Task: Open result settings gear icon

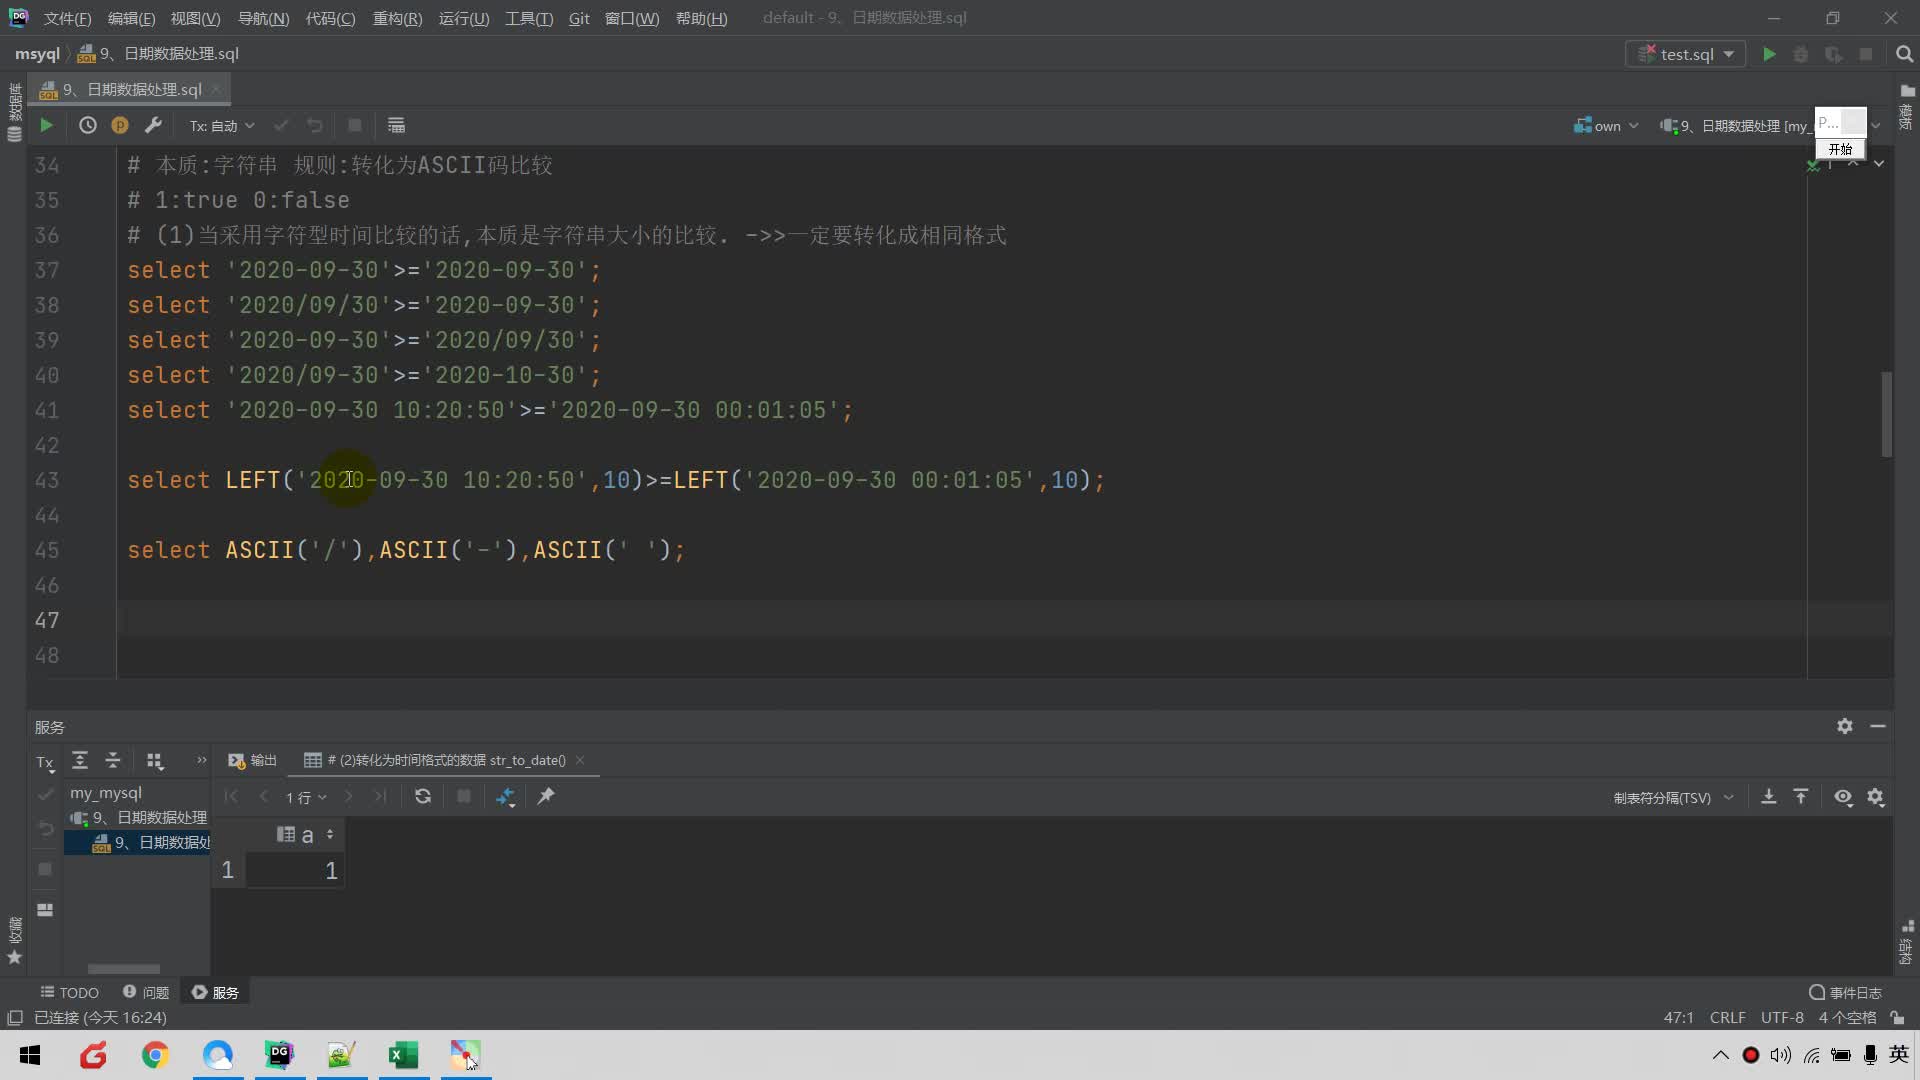Action: pyautogui.click(x=1875, y=797)
